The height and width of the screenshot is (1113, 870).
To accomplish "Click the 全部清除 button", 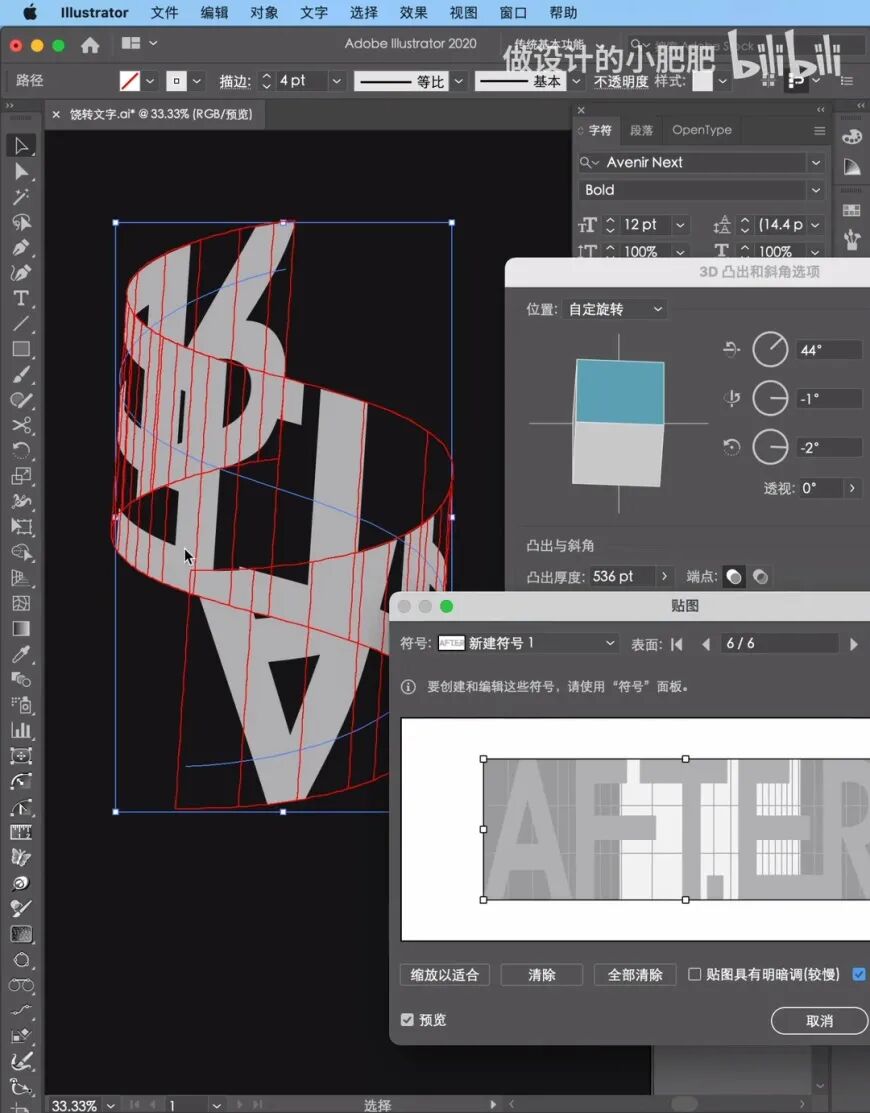I will [x=634, y=975].
